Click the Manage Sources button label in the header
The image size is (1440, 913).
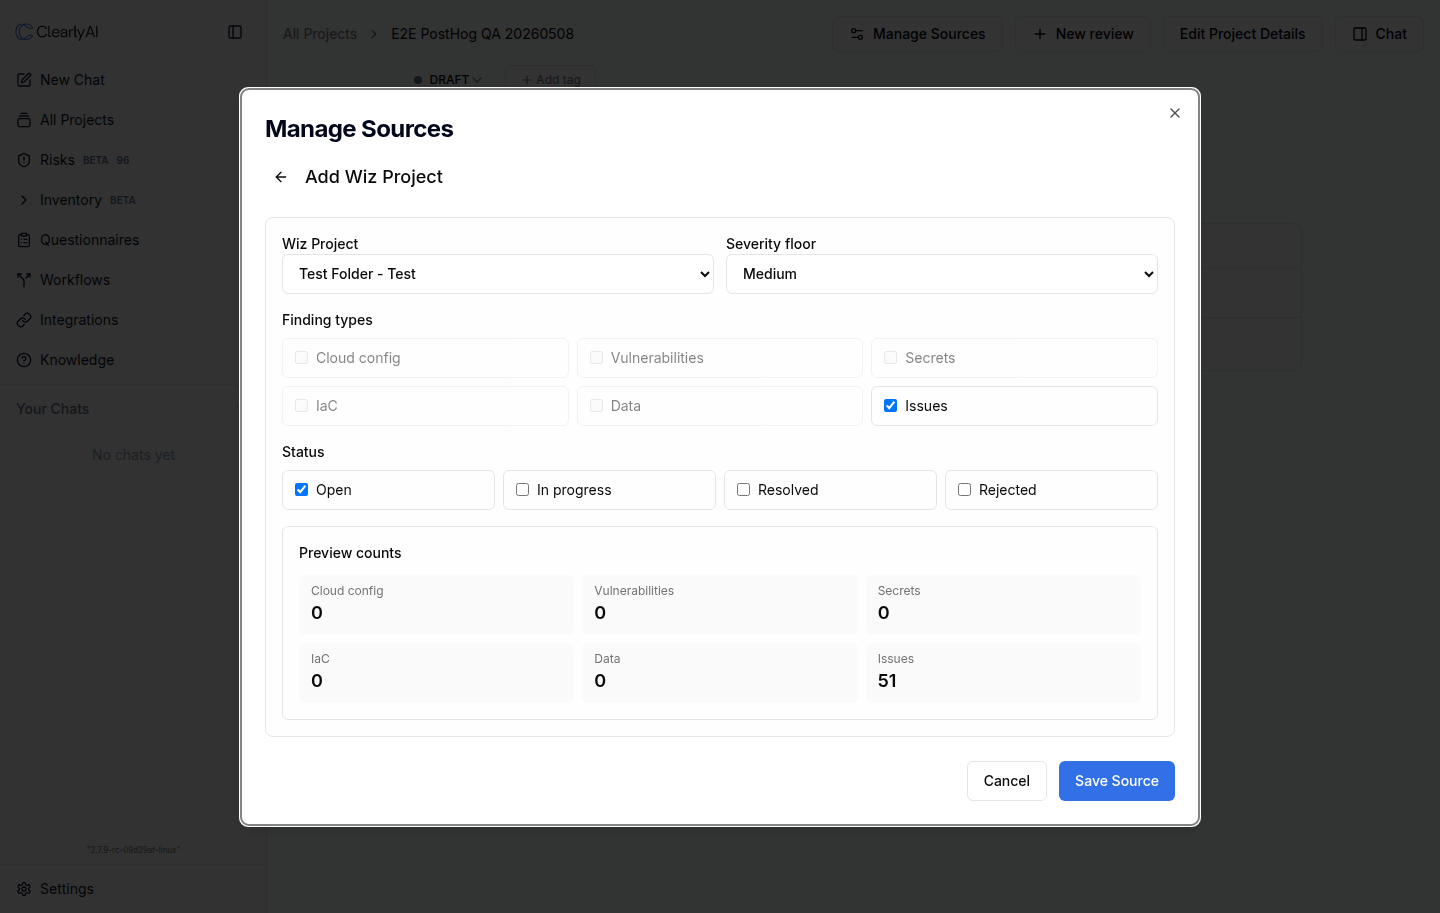tap(929, 34)
